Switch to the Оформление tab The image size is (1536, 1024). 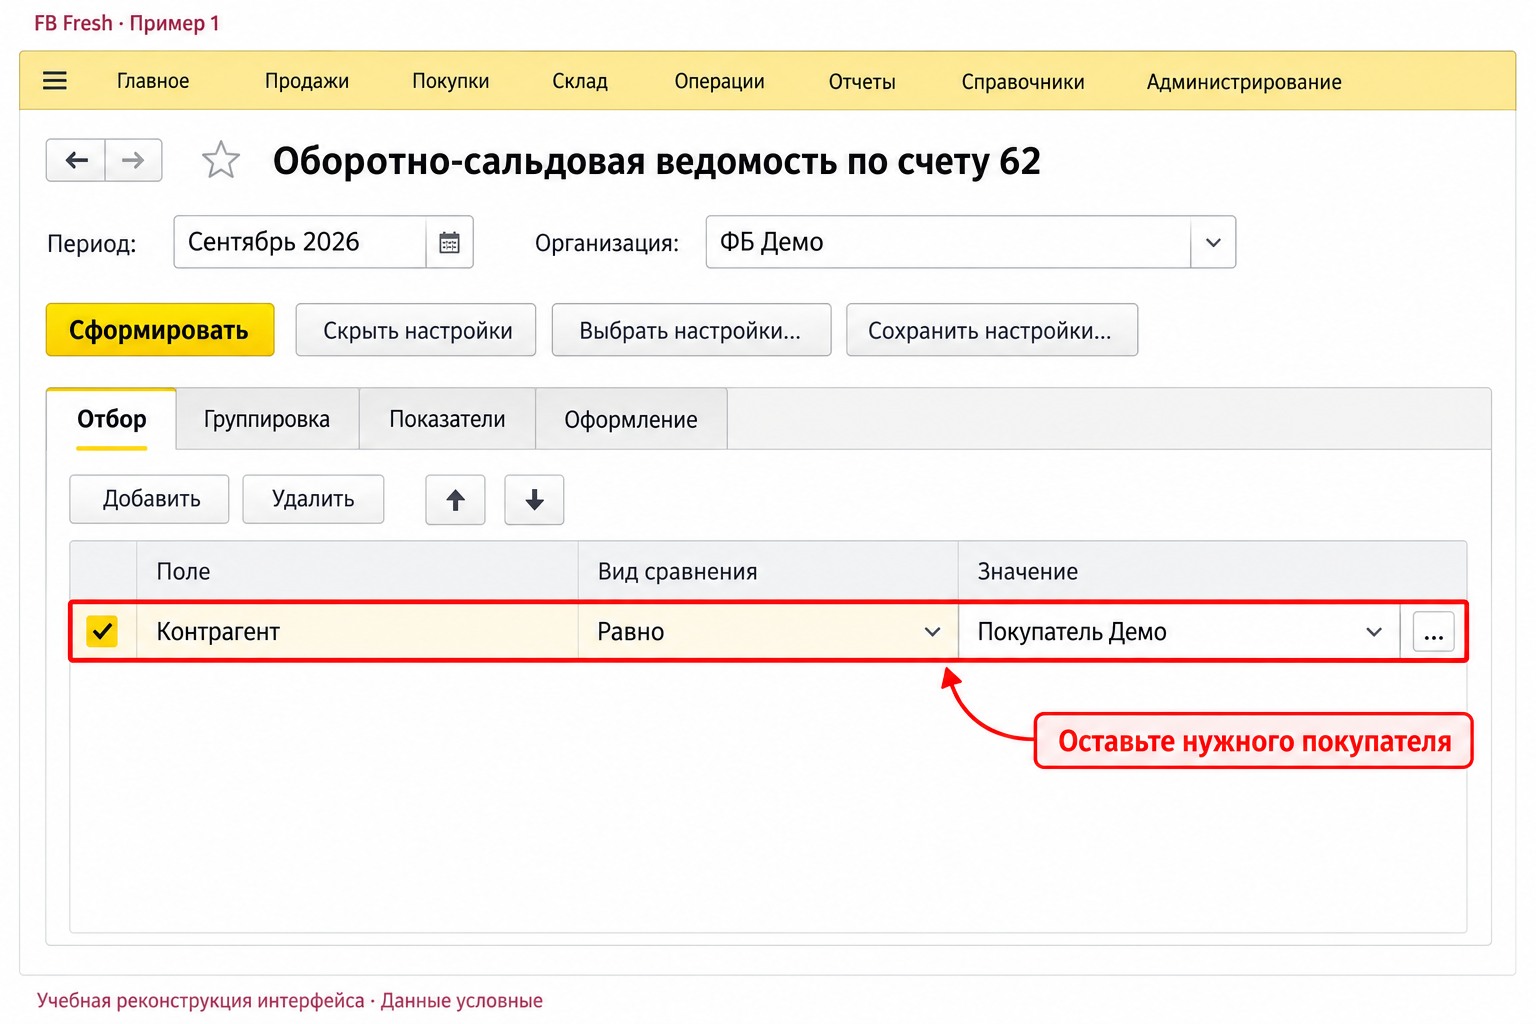(631, 419)
